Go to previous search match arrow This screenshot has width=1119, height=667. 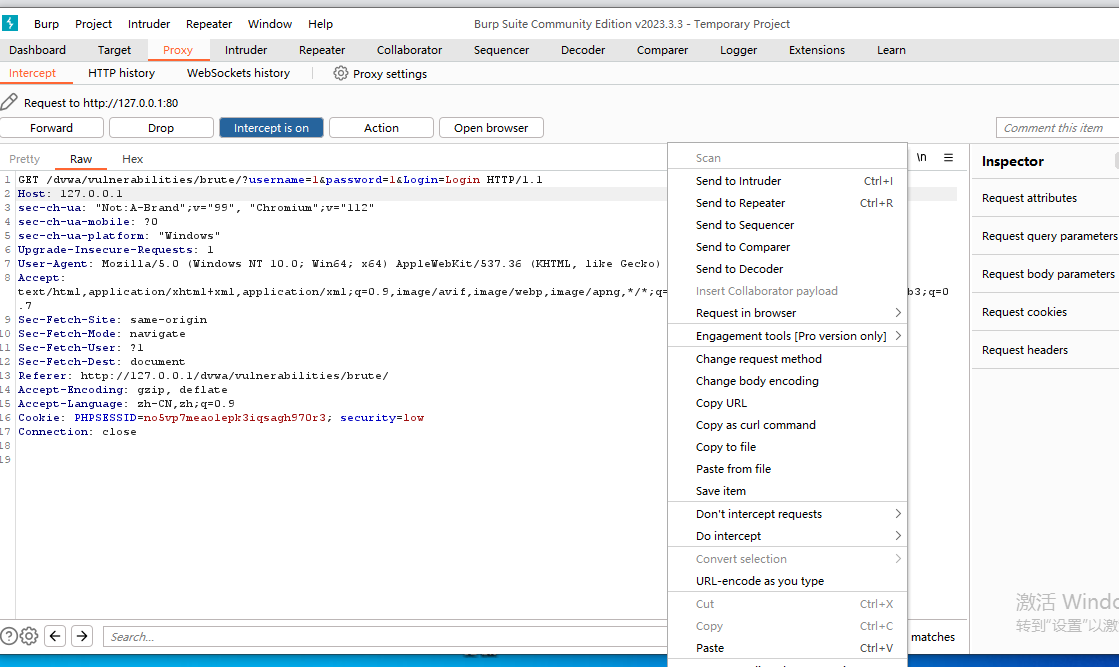coord(55,636)
